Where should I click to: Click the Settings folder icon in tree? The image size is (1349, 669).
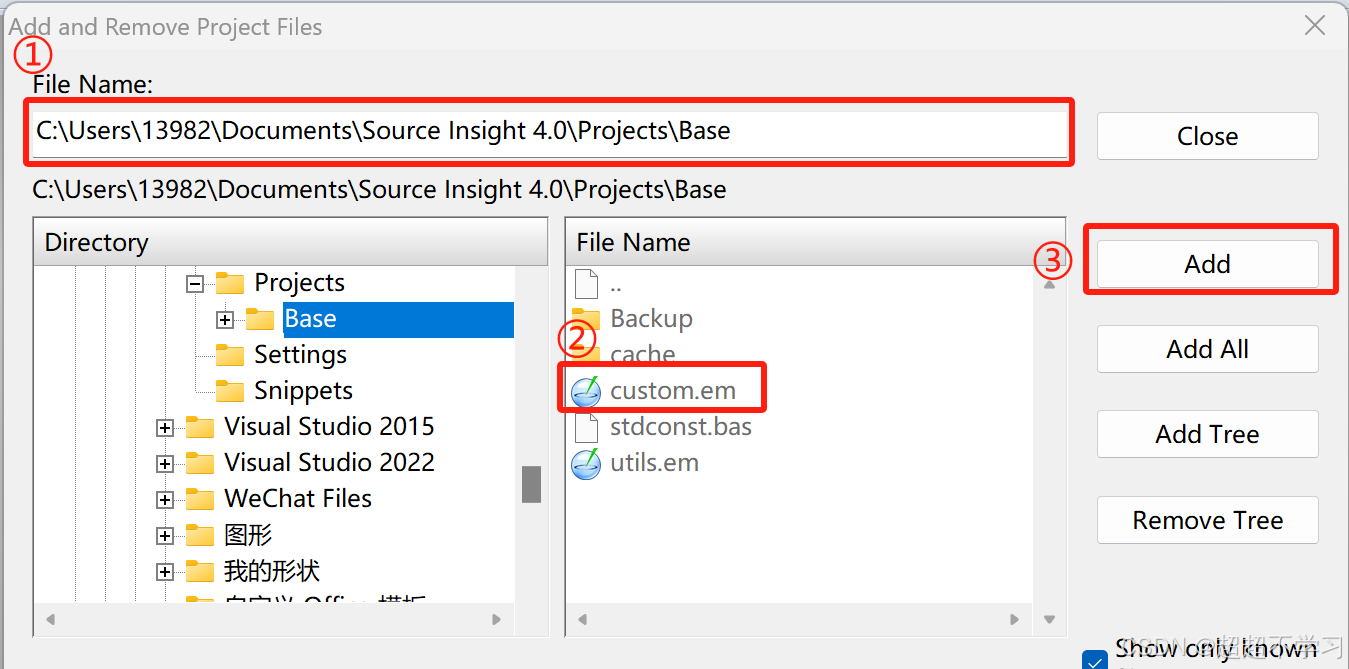click(x=230, y=355)
